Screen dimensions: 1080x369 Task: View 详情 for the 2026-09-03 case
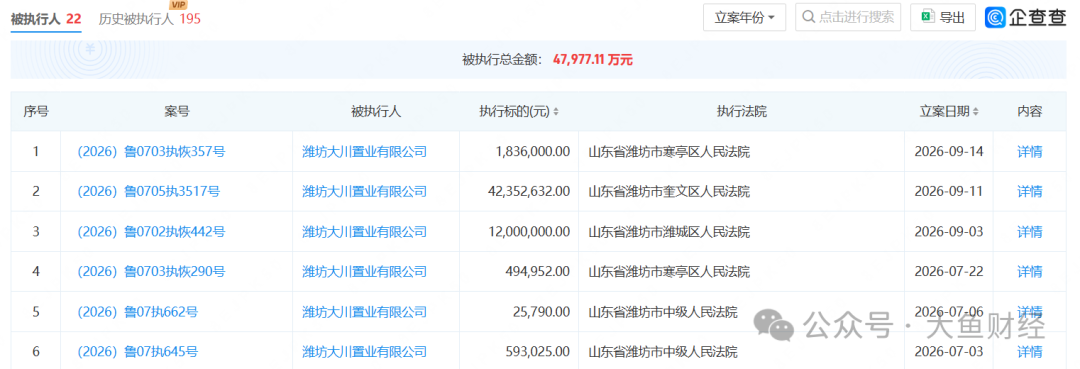1030,232
